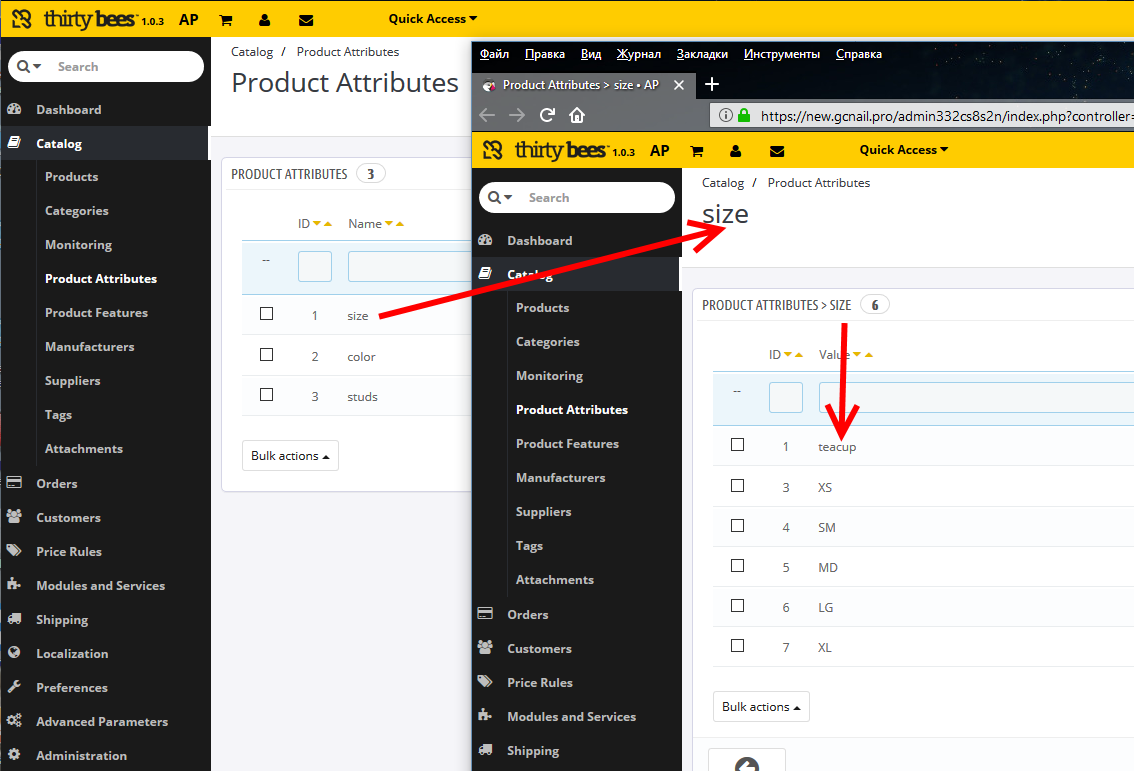Go to Product Features in front sidebar
Image resolution: width=1134 pixels, height=771 pixels.
567,444
